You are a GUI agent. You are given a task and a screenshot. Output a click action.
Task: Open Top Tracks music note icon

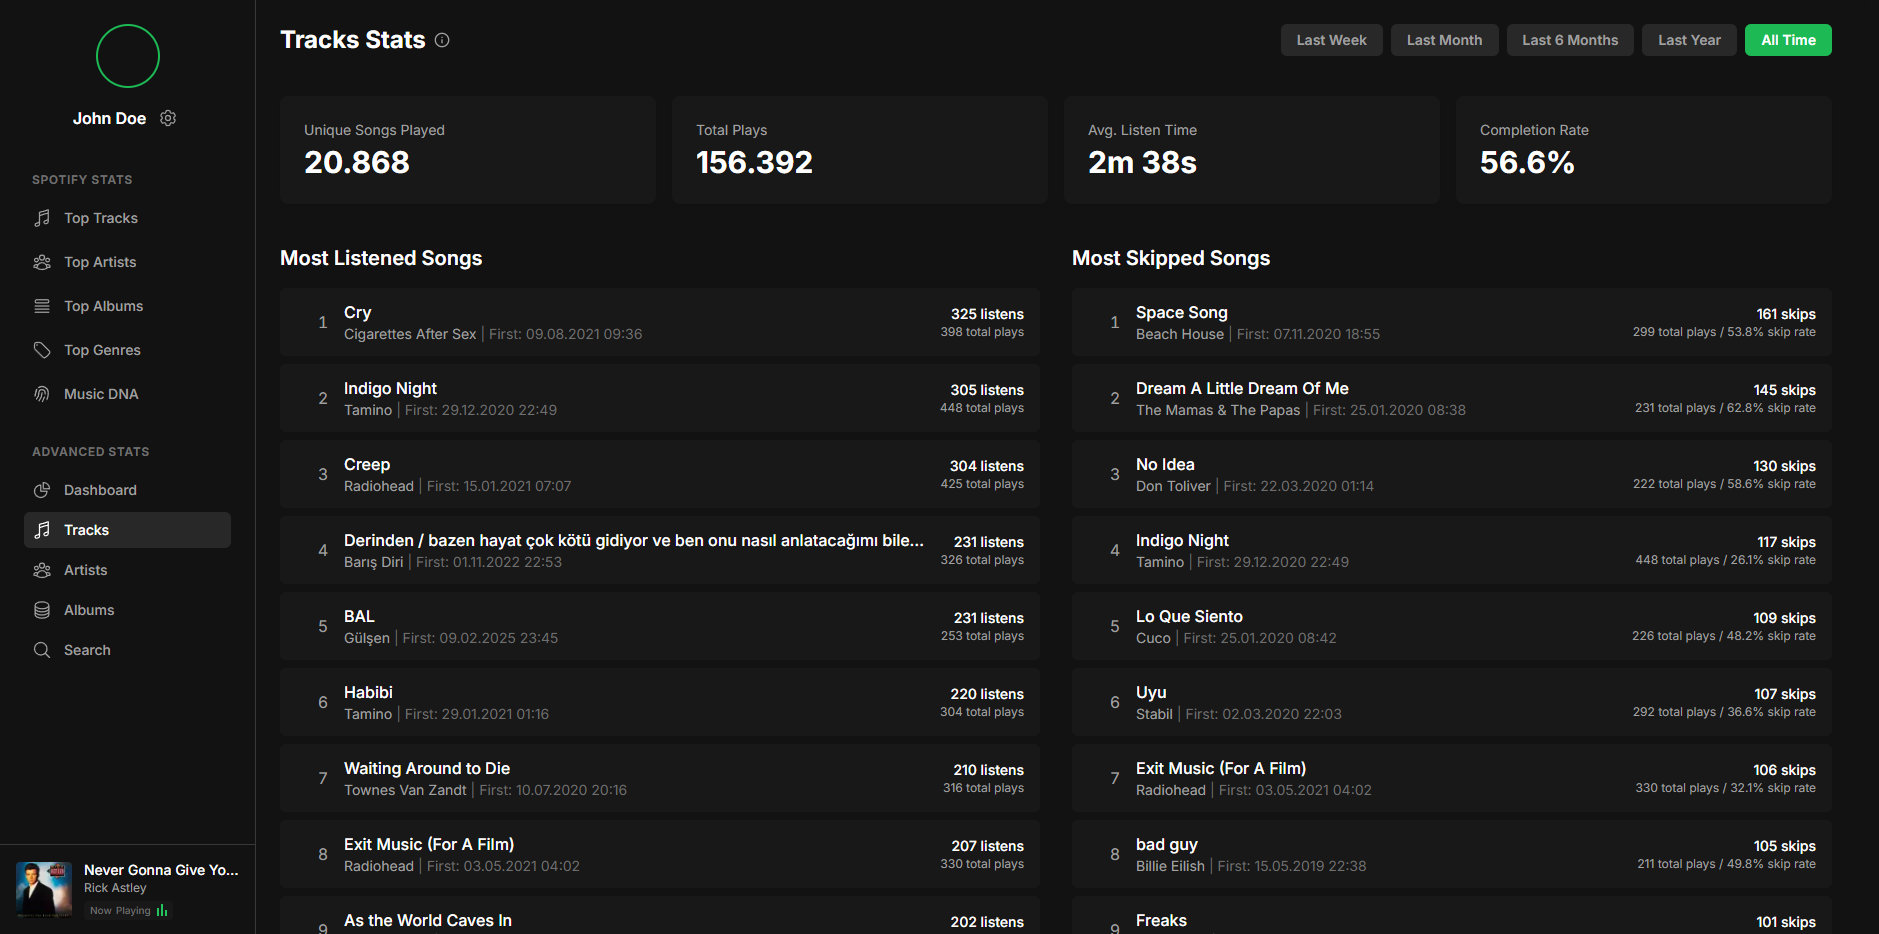pyautogui.click(x=42, y=218)
